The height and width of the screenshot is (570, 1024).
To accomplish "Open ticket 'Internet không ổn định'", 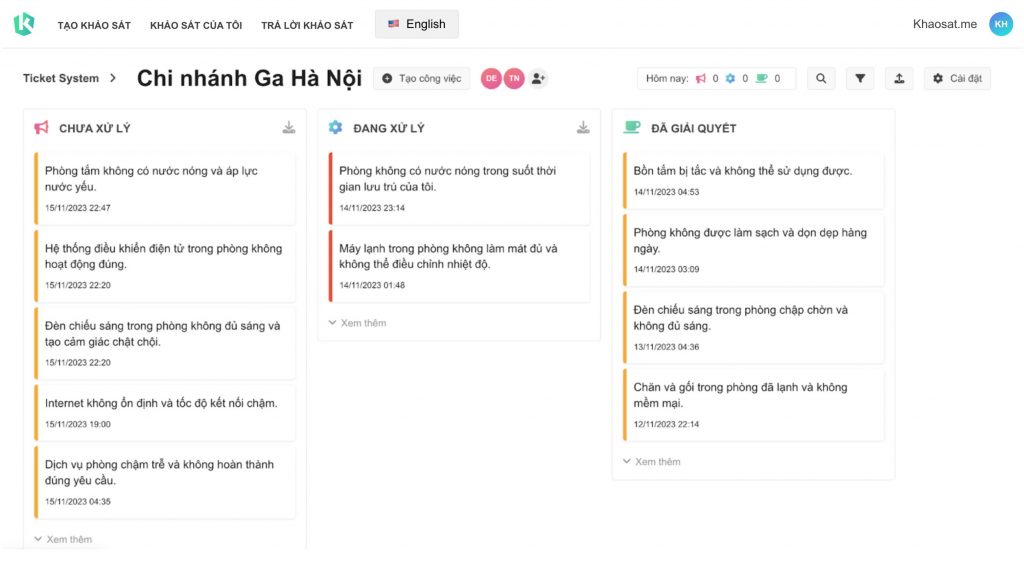I will [x=165, y=413].
